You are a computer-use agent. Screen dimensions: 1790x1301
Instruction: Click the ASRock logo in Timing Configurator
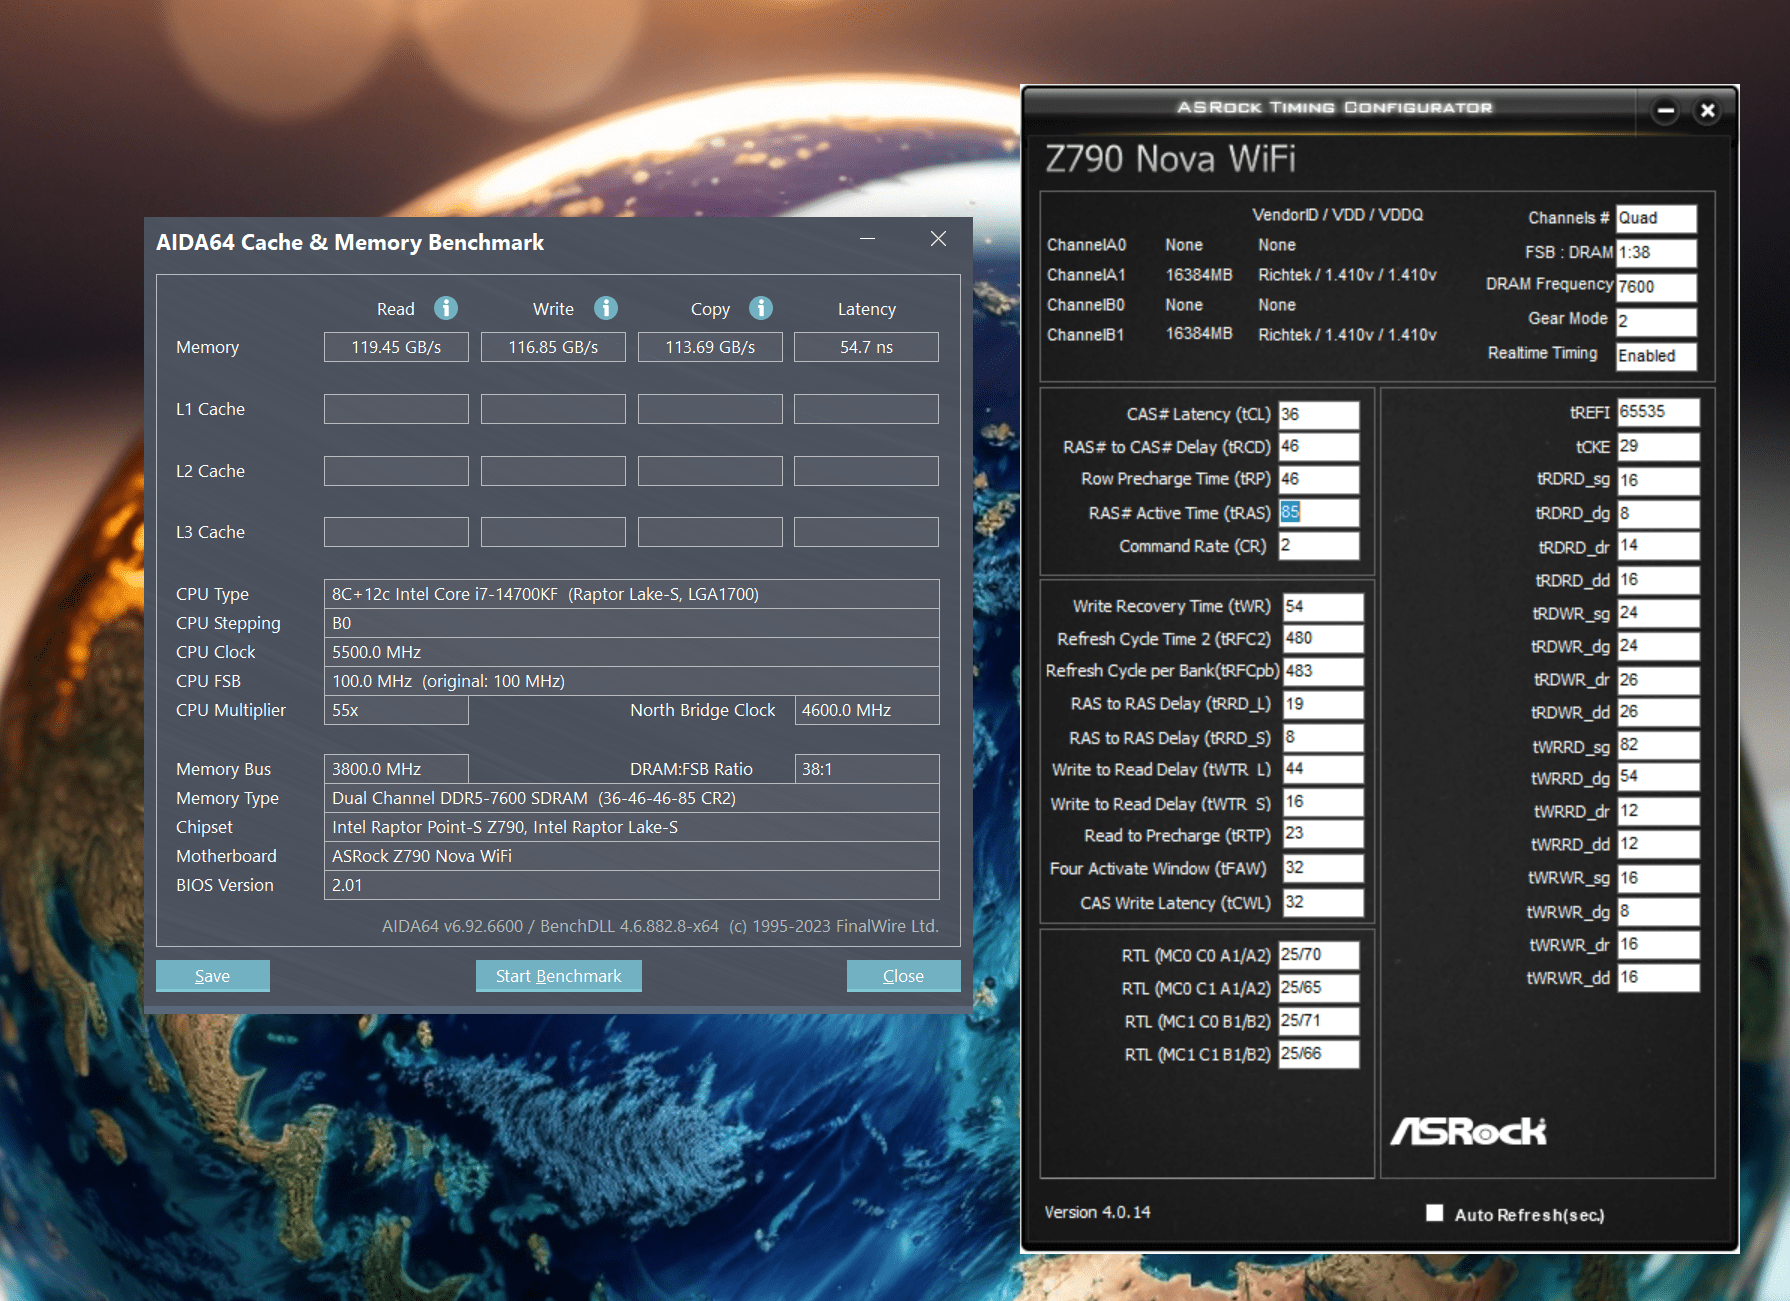[1468, 1131]
